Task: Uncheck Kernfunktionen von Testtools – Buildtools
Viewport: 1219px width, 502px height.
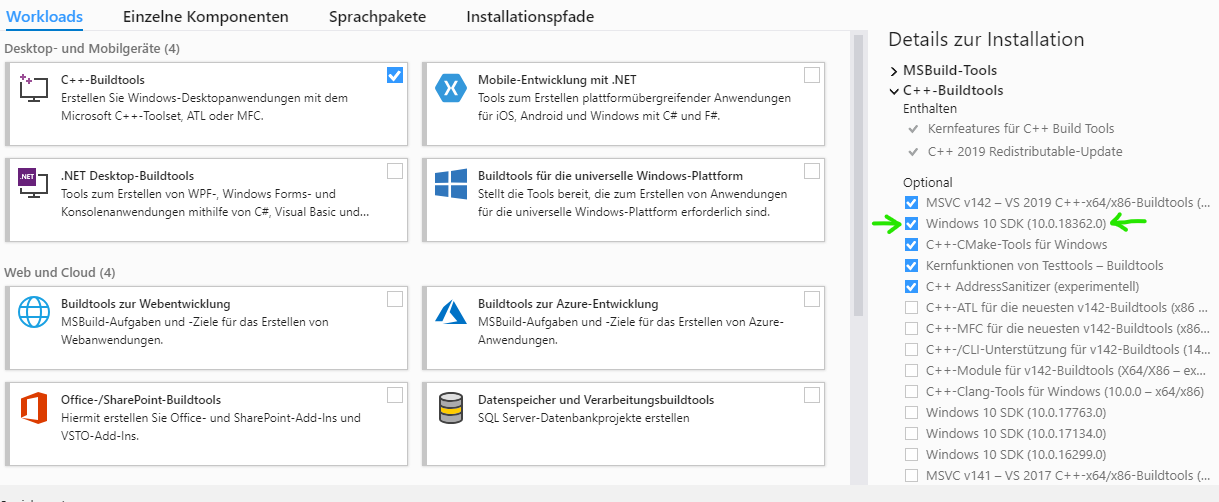Action: pyautogui.click(x=911, y=265)
